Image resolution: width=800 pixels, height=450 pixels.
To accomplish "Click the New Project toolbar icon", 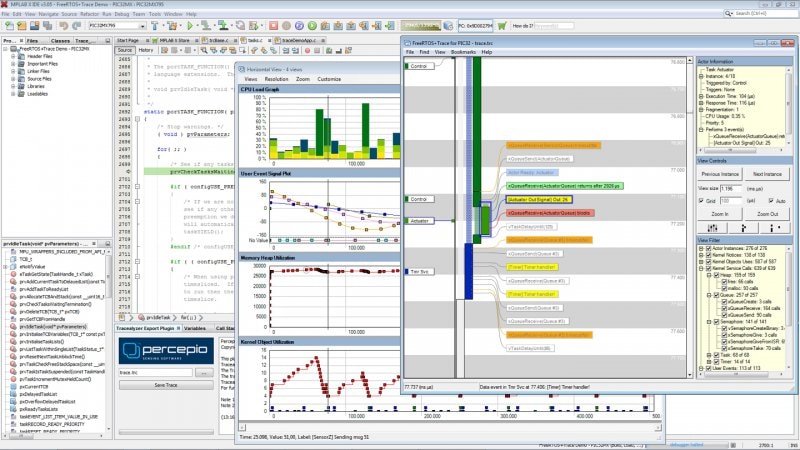I will click(21, 26).
